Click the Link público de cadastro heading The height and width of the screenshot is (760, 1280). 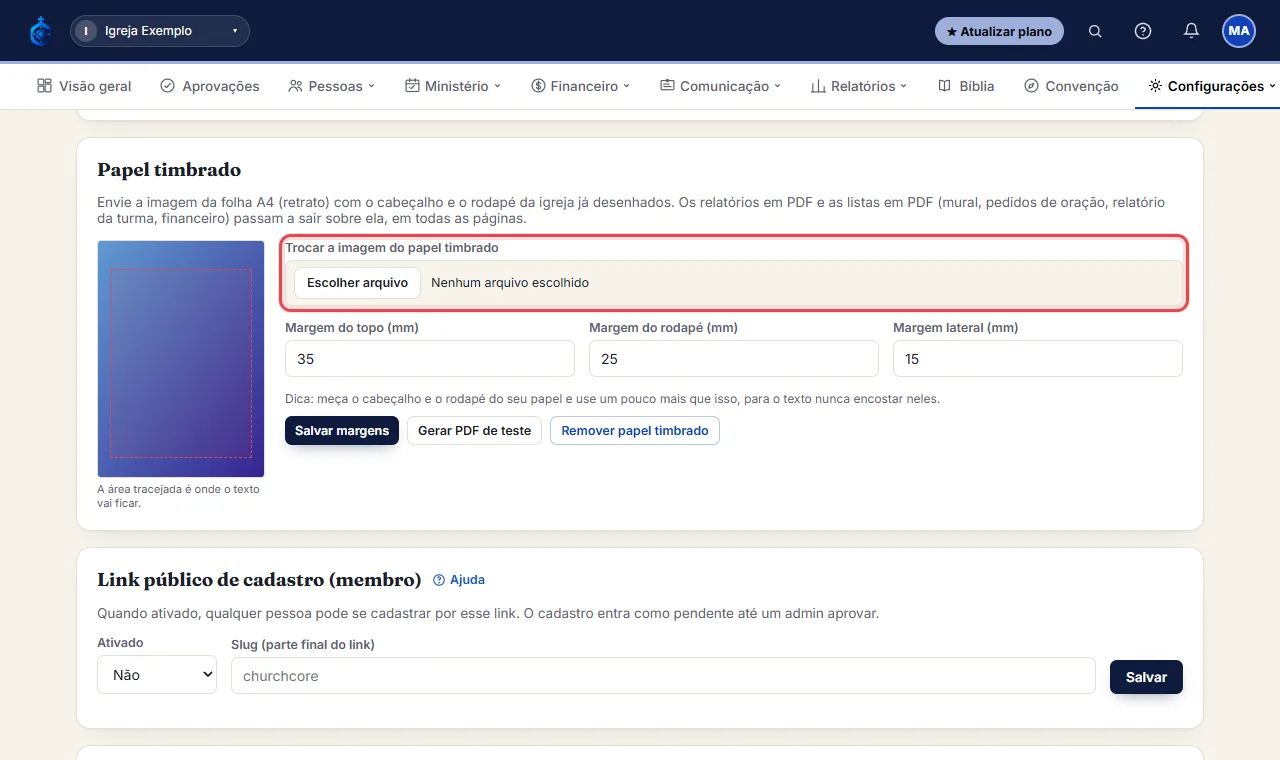point(259,580)
